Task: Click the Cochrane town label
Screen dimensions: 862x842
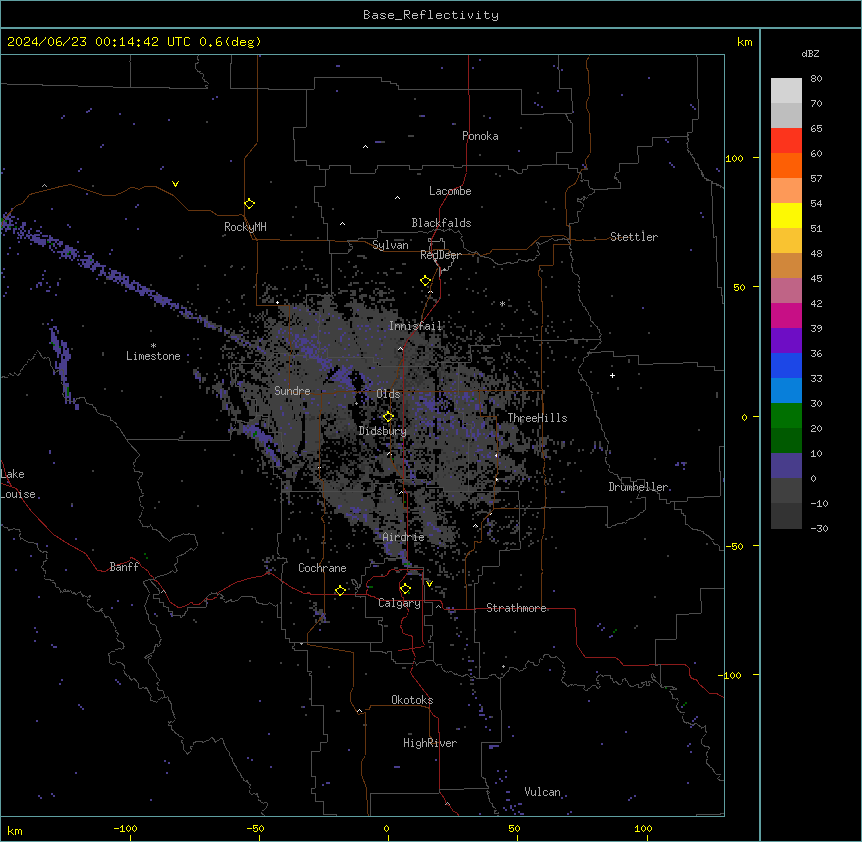Action: (322, 568)
